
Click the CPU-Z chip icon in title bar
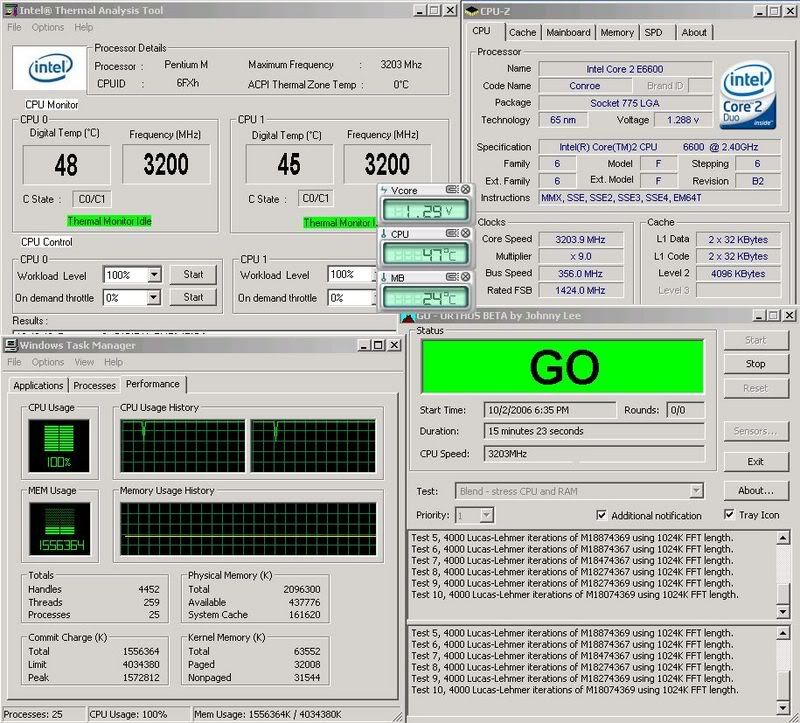point(472,11)
